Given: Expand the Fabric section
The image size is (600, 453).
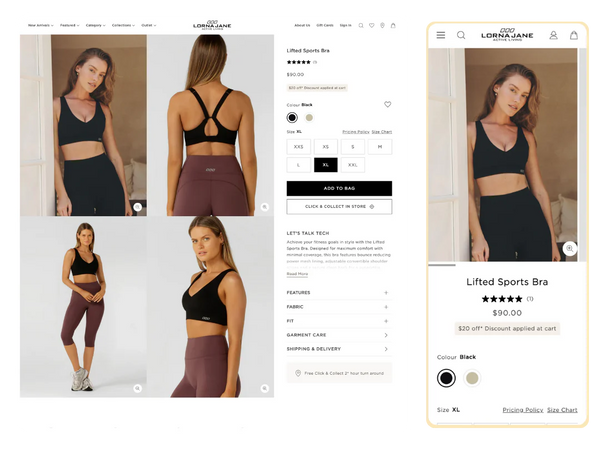Looking at the screenshot, I should (339, 307).
